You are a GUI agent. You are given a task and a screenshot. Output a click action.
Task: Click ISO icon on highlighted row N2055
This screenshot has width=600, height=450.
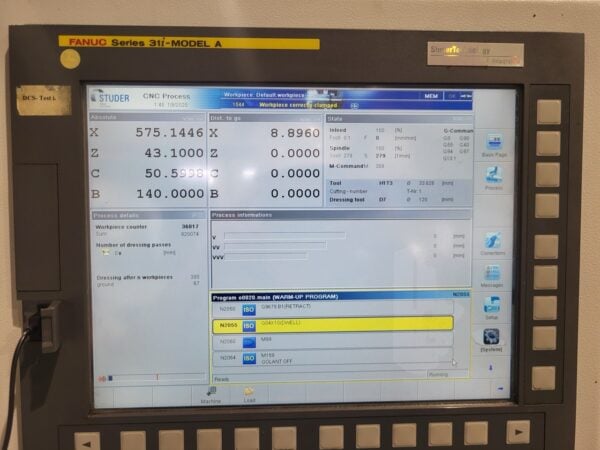(x=249, y=325)
